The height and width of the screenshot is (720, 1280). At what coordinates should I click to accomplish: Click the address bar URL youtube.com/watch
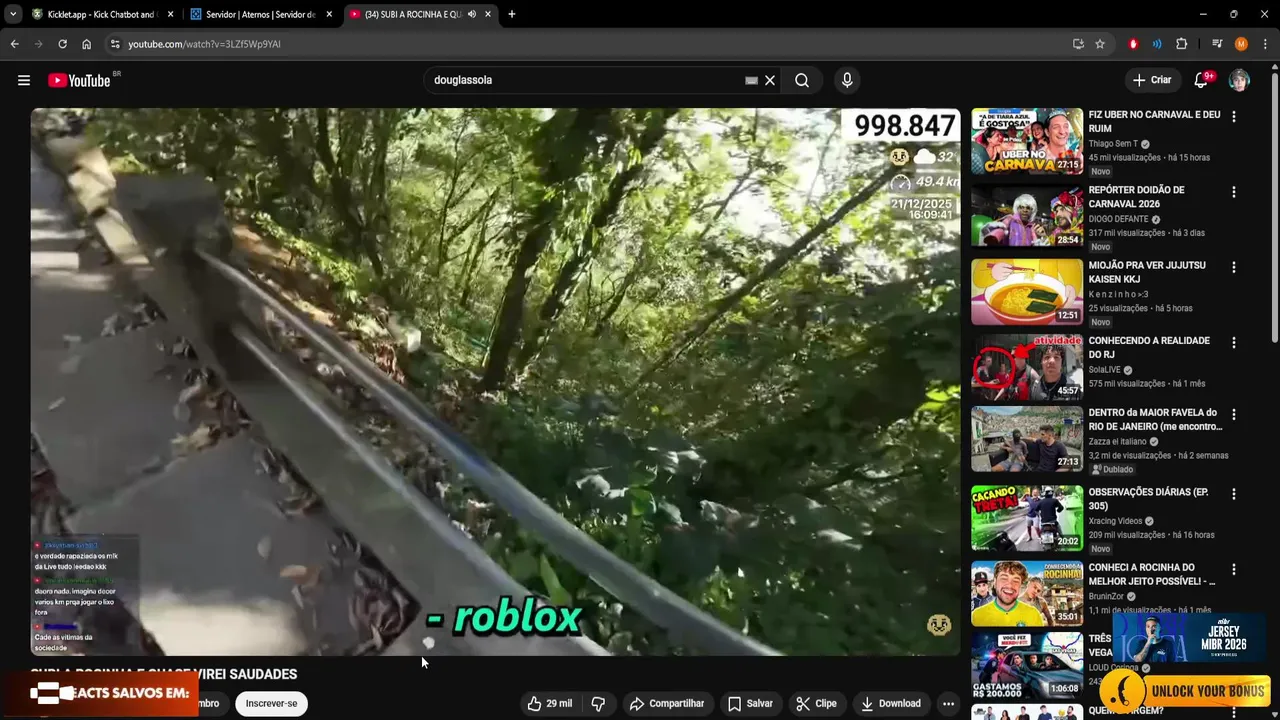tap(204, 44)
